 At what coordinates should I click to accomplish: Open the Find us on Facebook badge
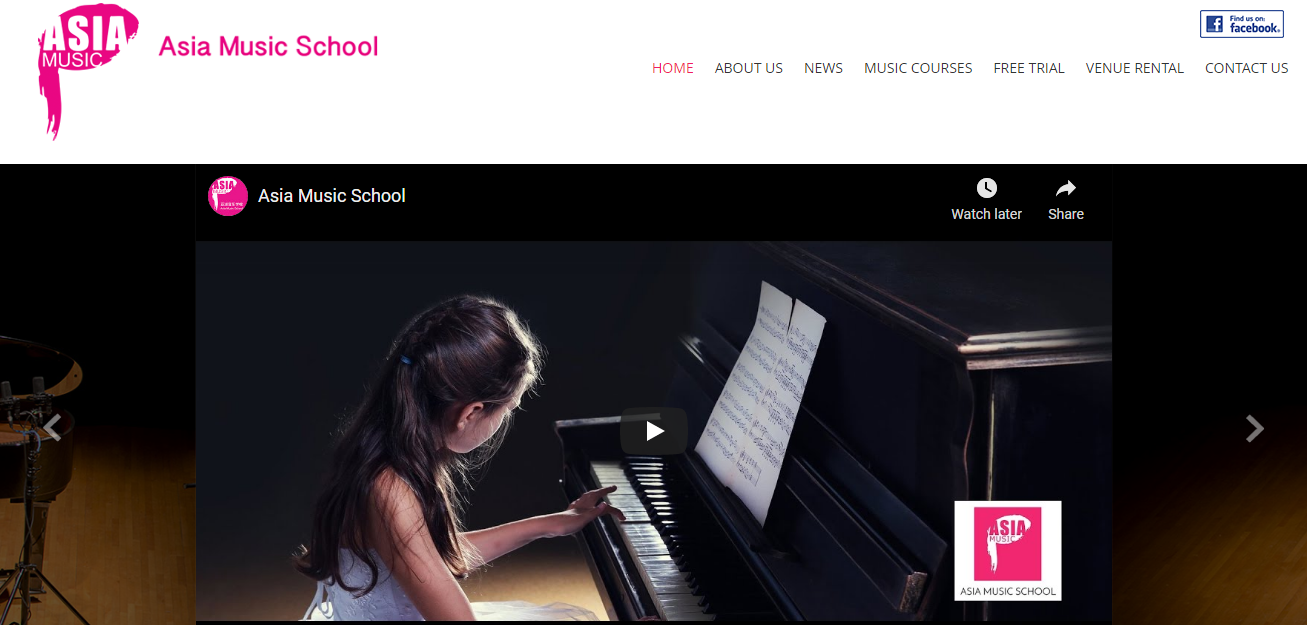[x=1241, y=24]
